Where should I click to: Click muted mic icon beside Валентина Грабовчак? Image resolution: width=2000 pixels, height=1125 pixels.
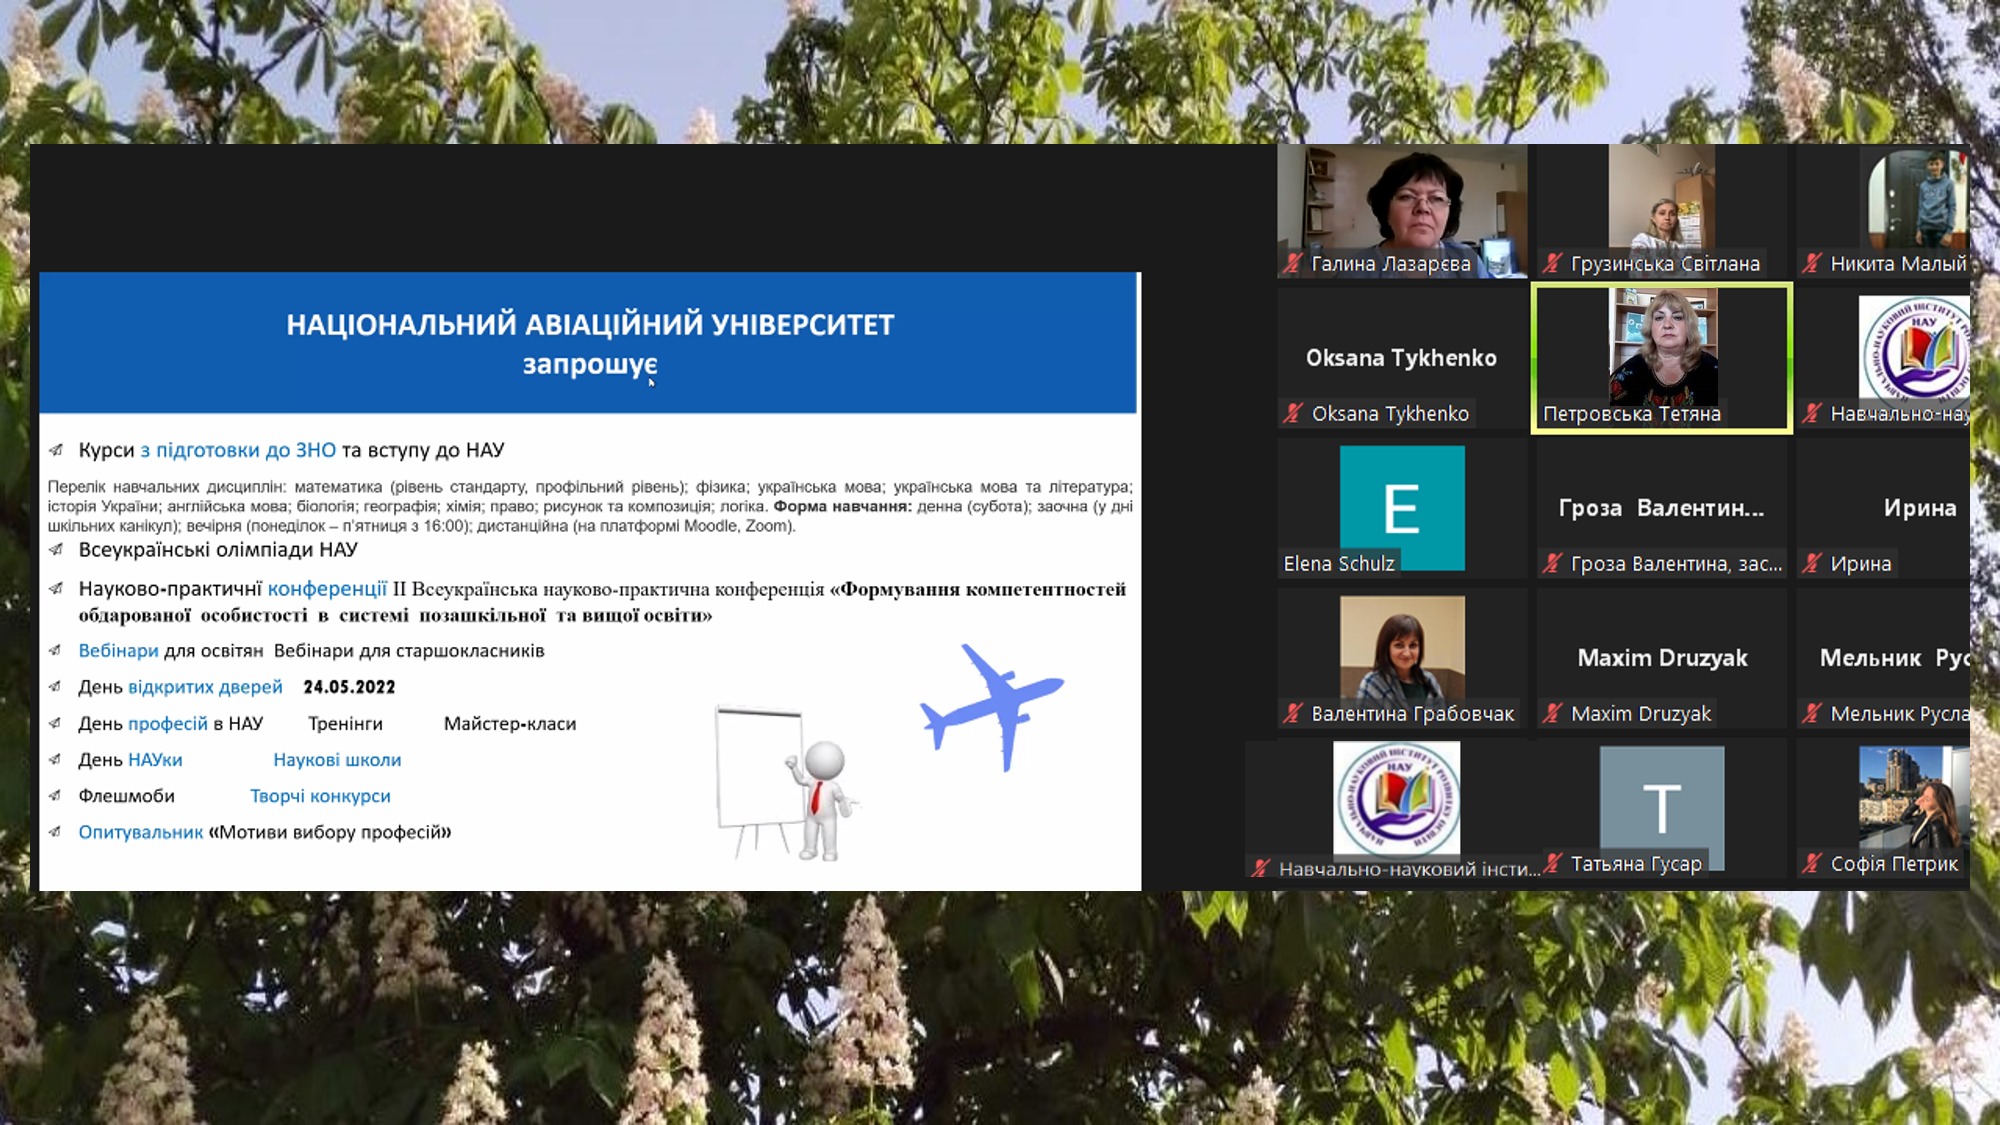1293,714
